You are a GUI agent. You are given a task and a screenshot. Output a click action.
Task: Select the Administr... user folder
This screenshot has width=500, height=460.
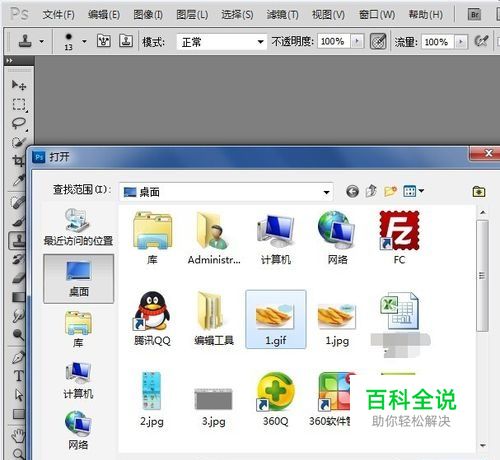click(x=214, y=238)
